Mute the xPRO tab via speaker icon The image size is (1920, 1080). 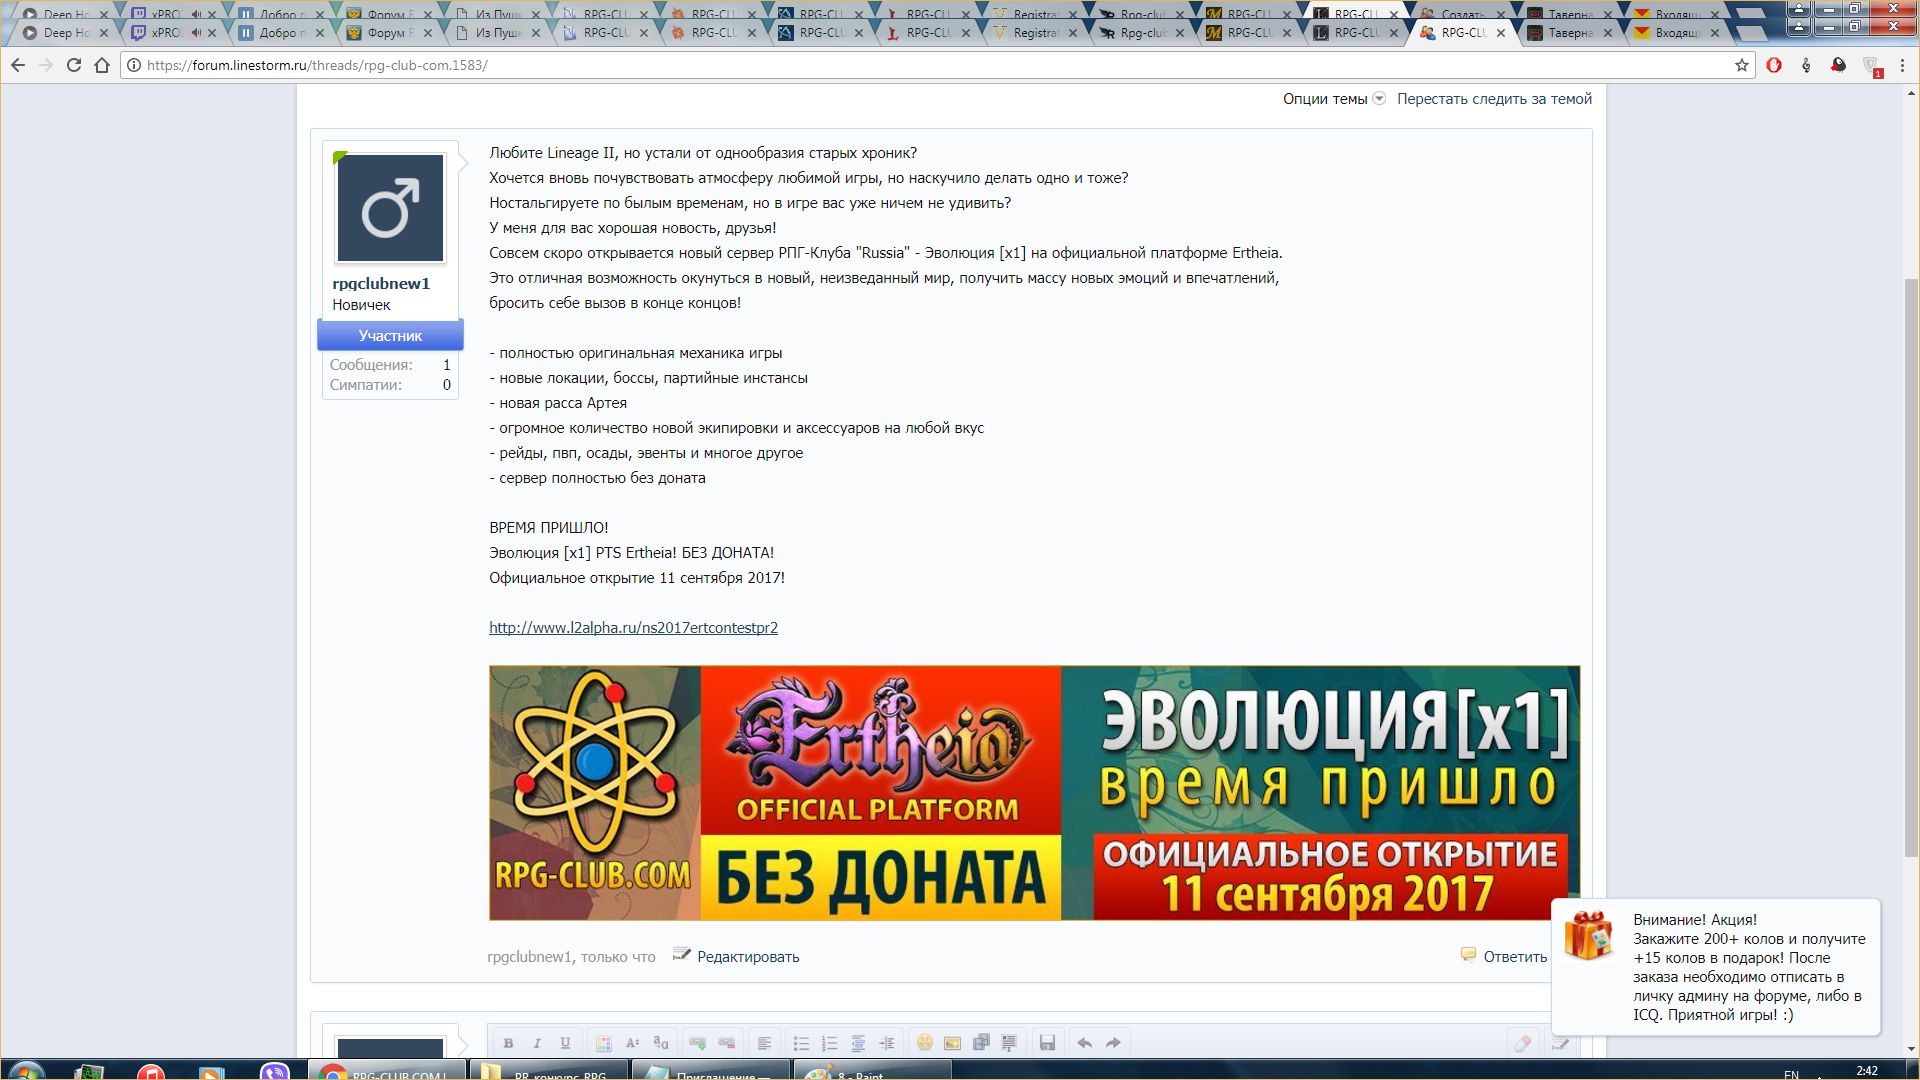coord(196,33)
